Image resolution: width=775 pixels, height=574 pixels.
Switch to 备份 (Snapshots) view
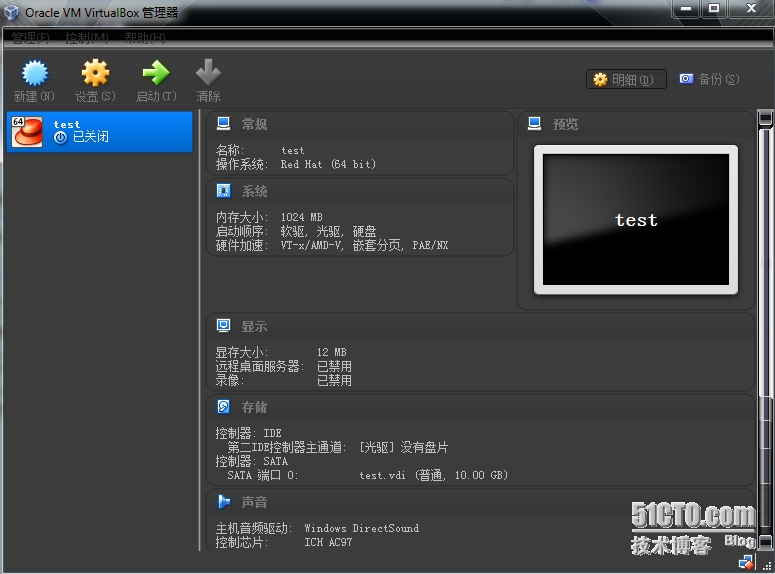coord(709,79)
